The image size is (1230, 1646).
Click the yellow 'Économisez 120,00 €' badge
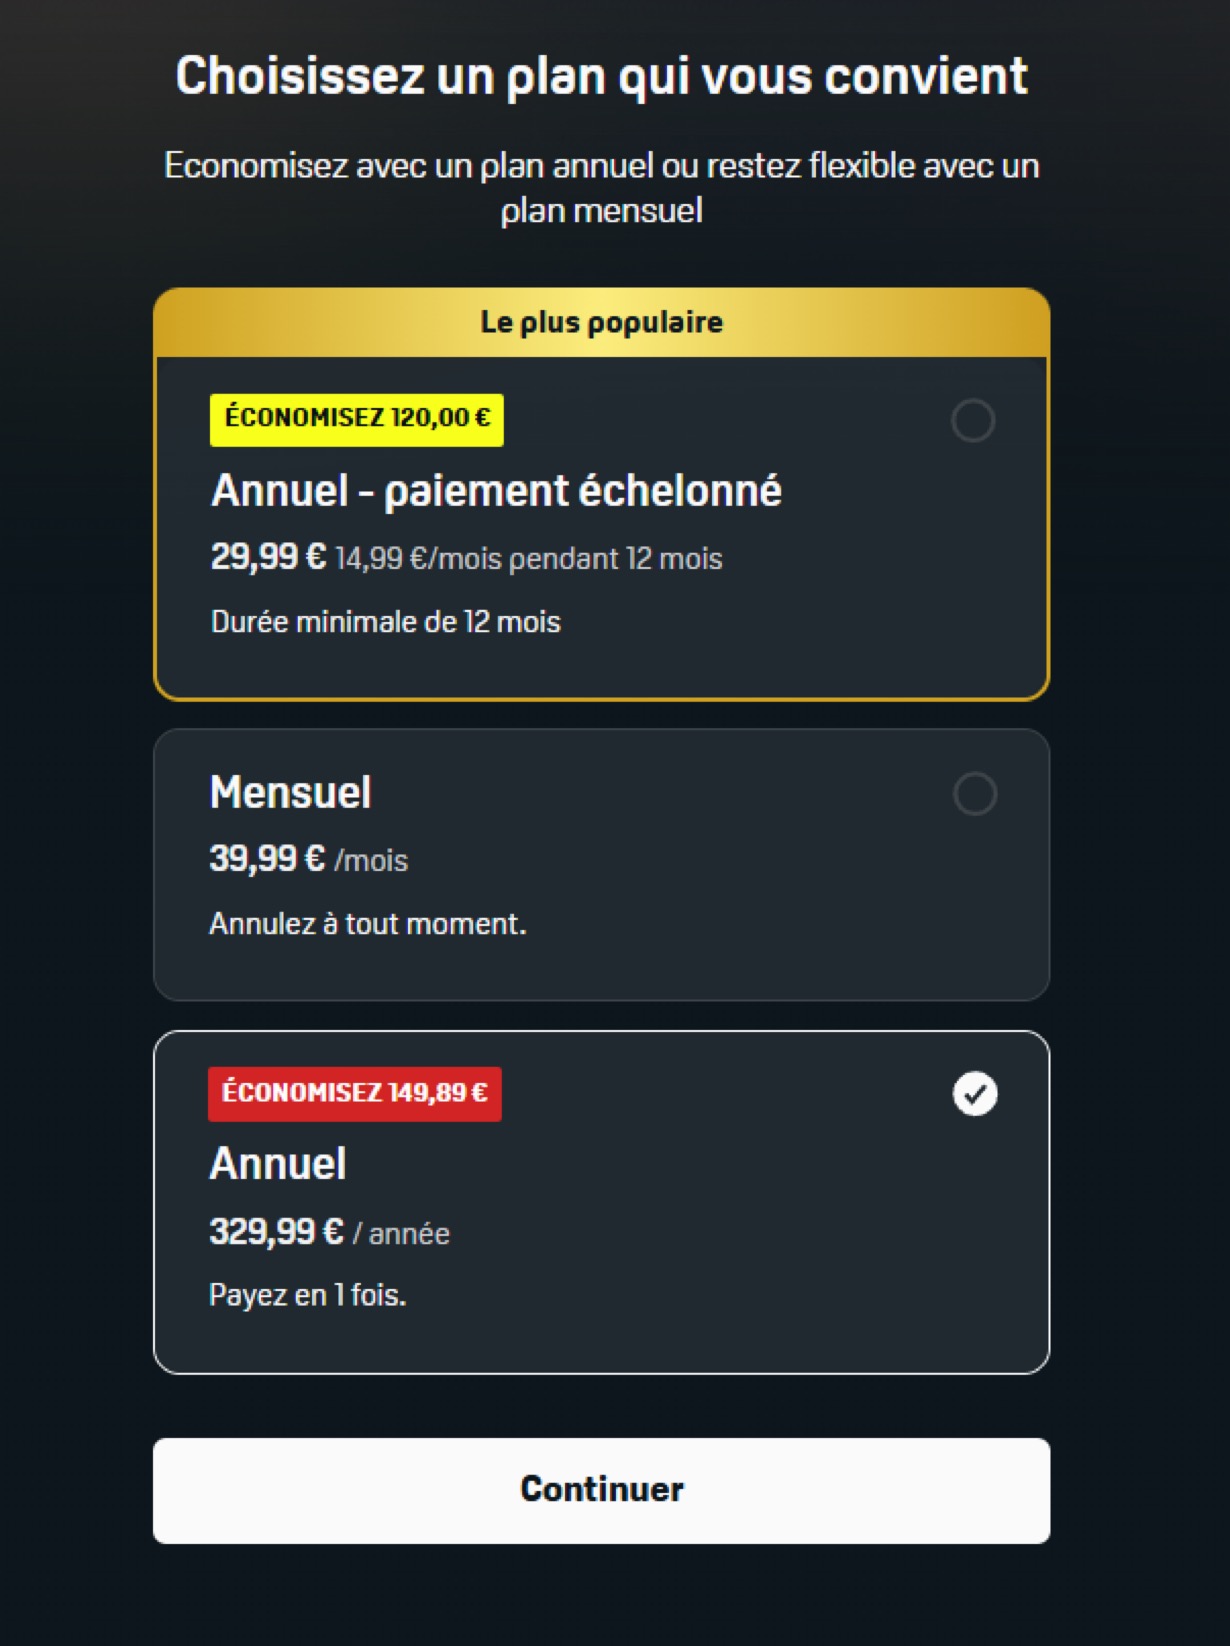[x=357, y=419]
